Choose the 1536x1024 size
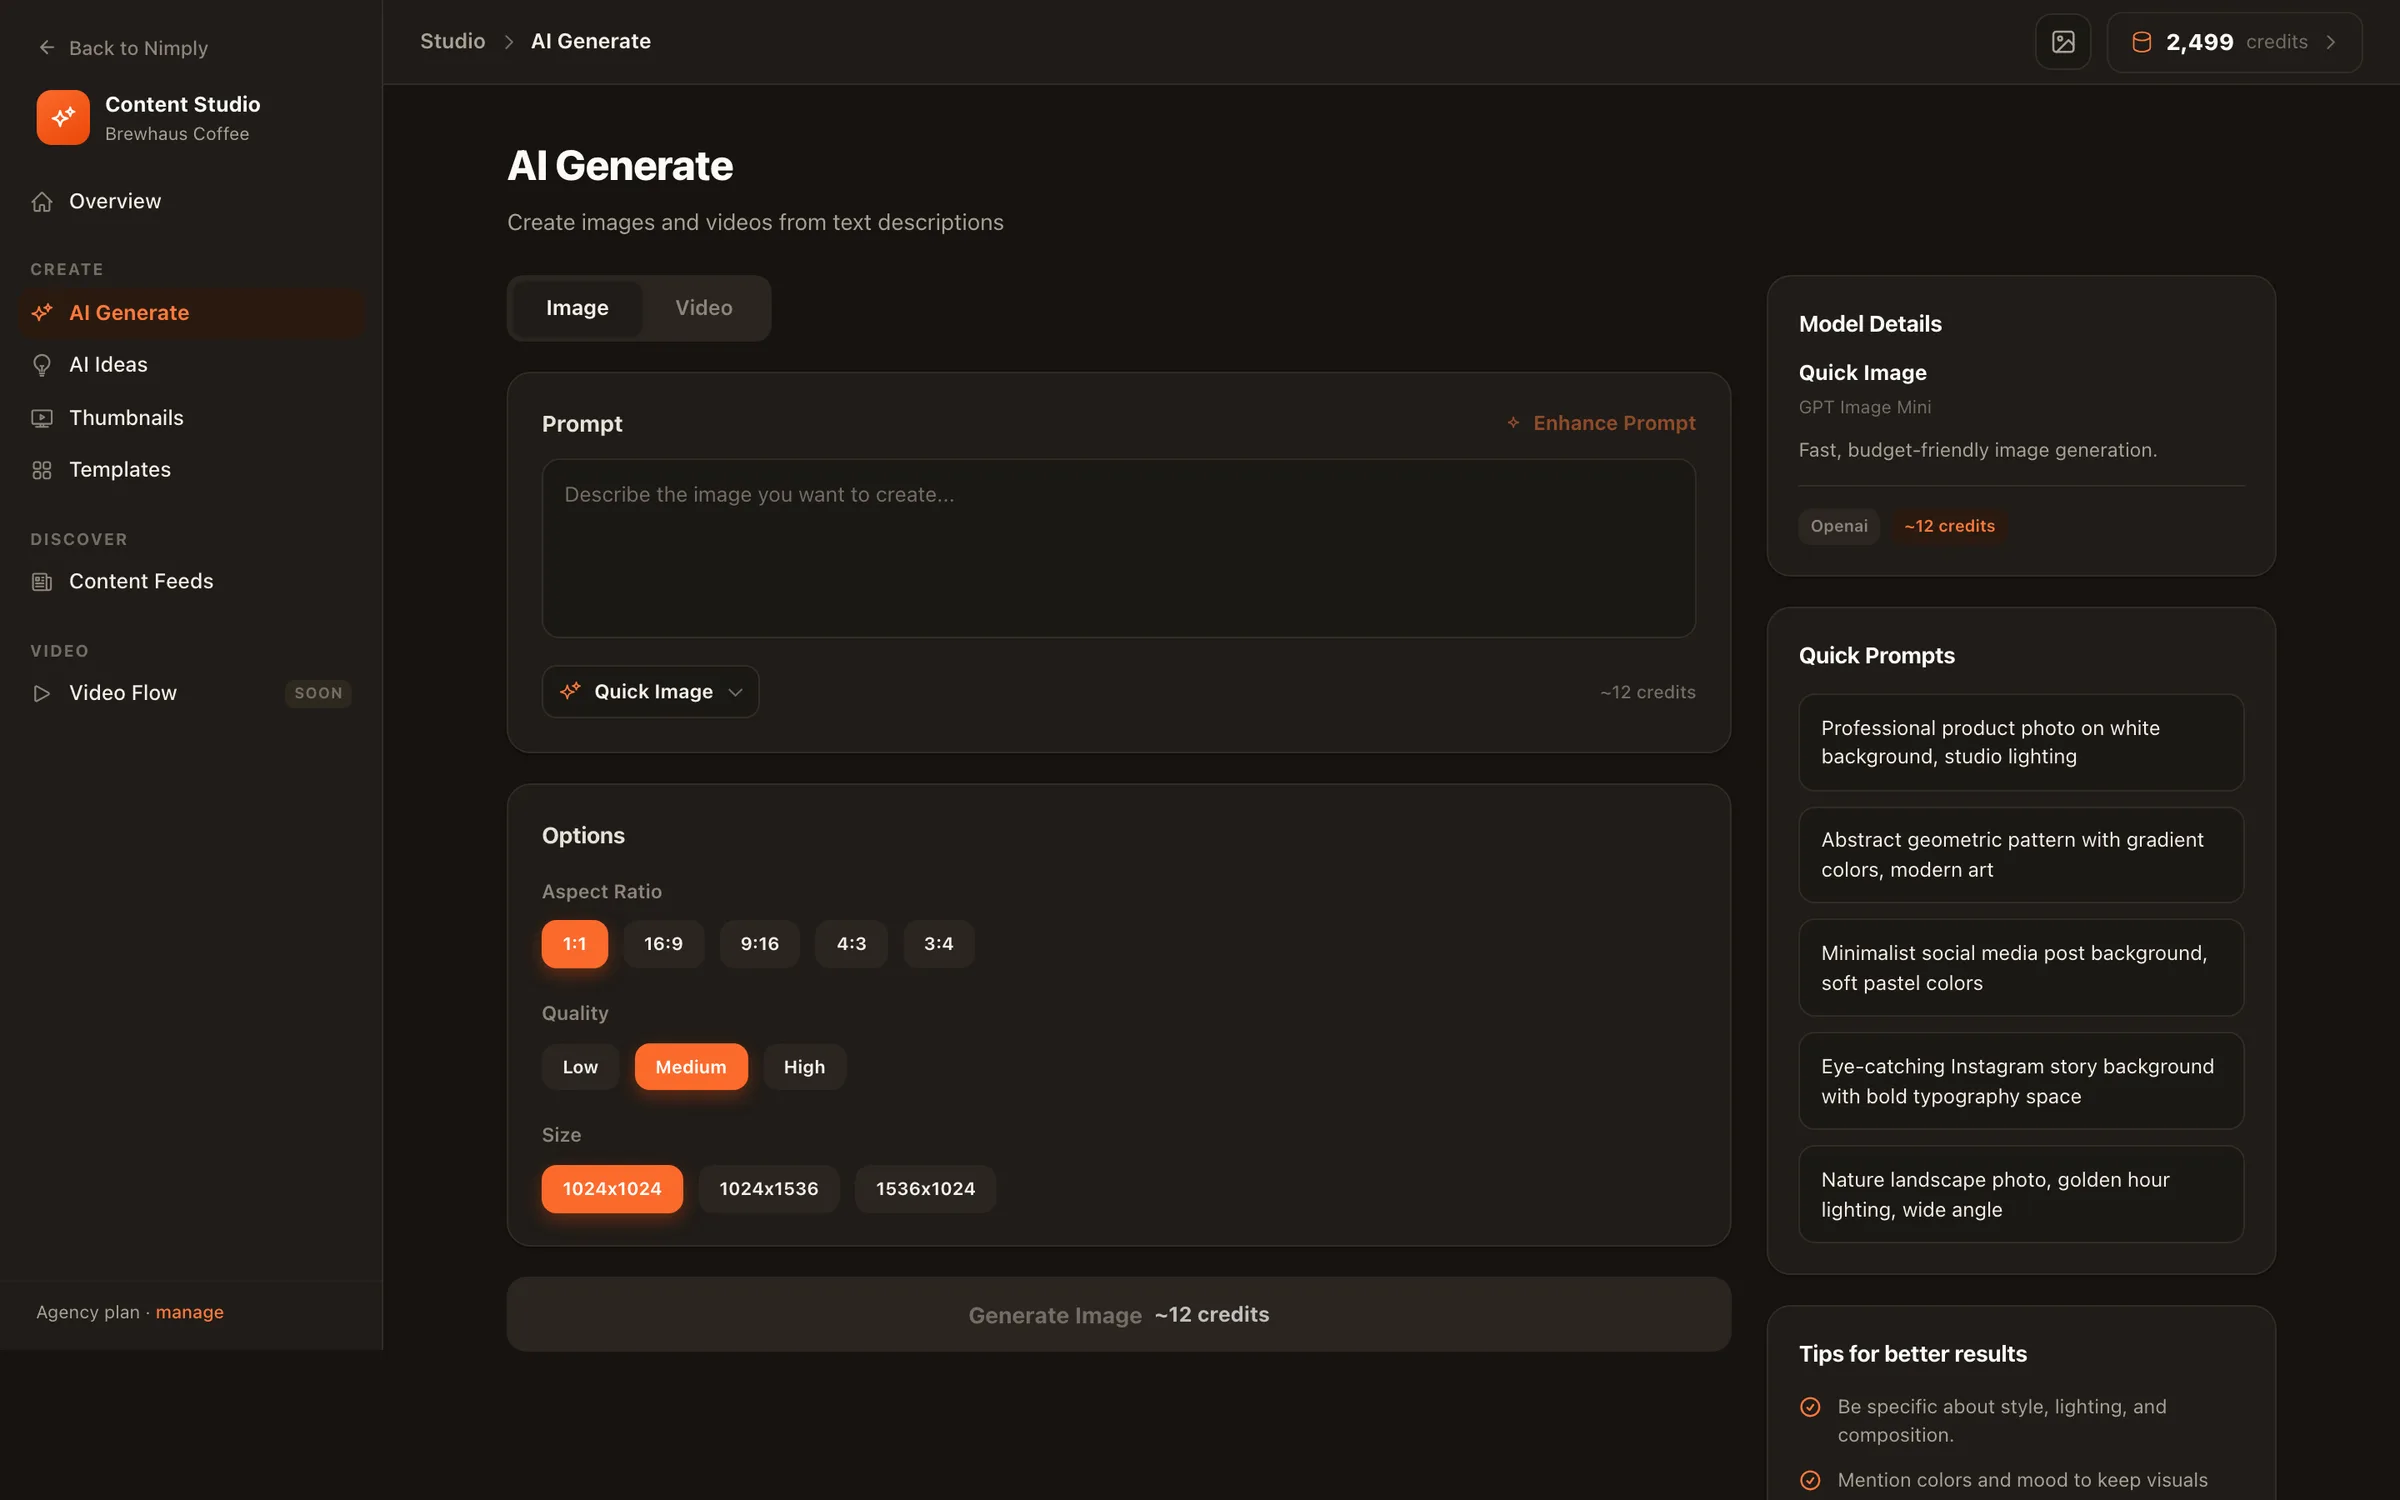The width and height of the screenshot is (2400, 1500). point(926,1189)
